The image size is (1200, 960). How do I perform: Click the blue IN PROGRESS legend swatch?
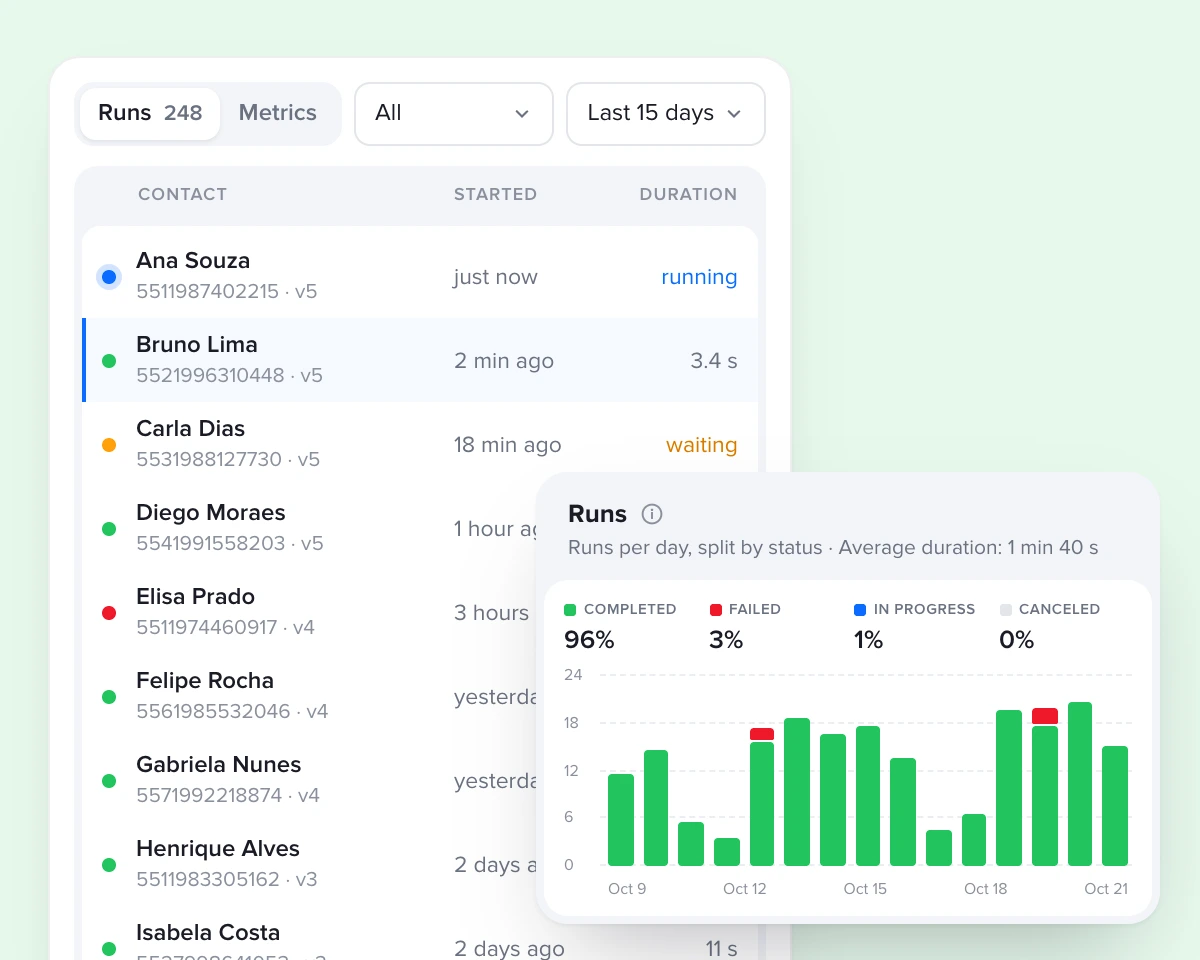click(x=860, y=609)
